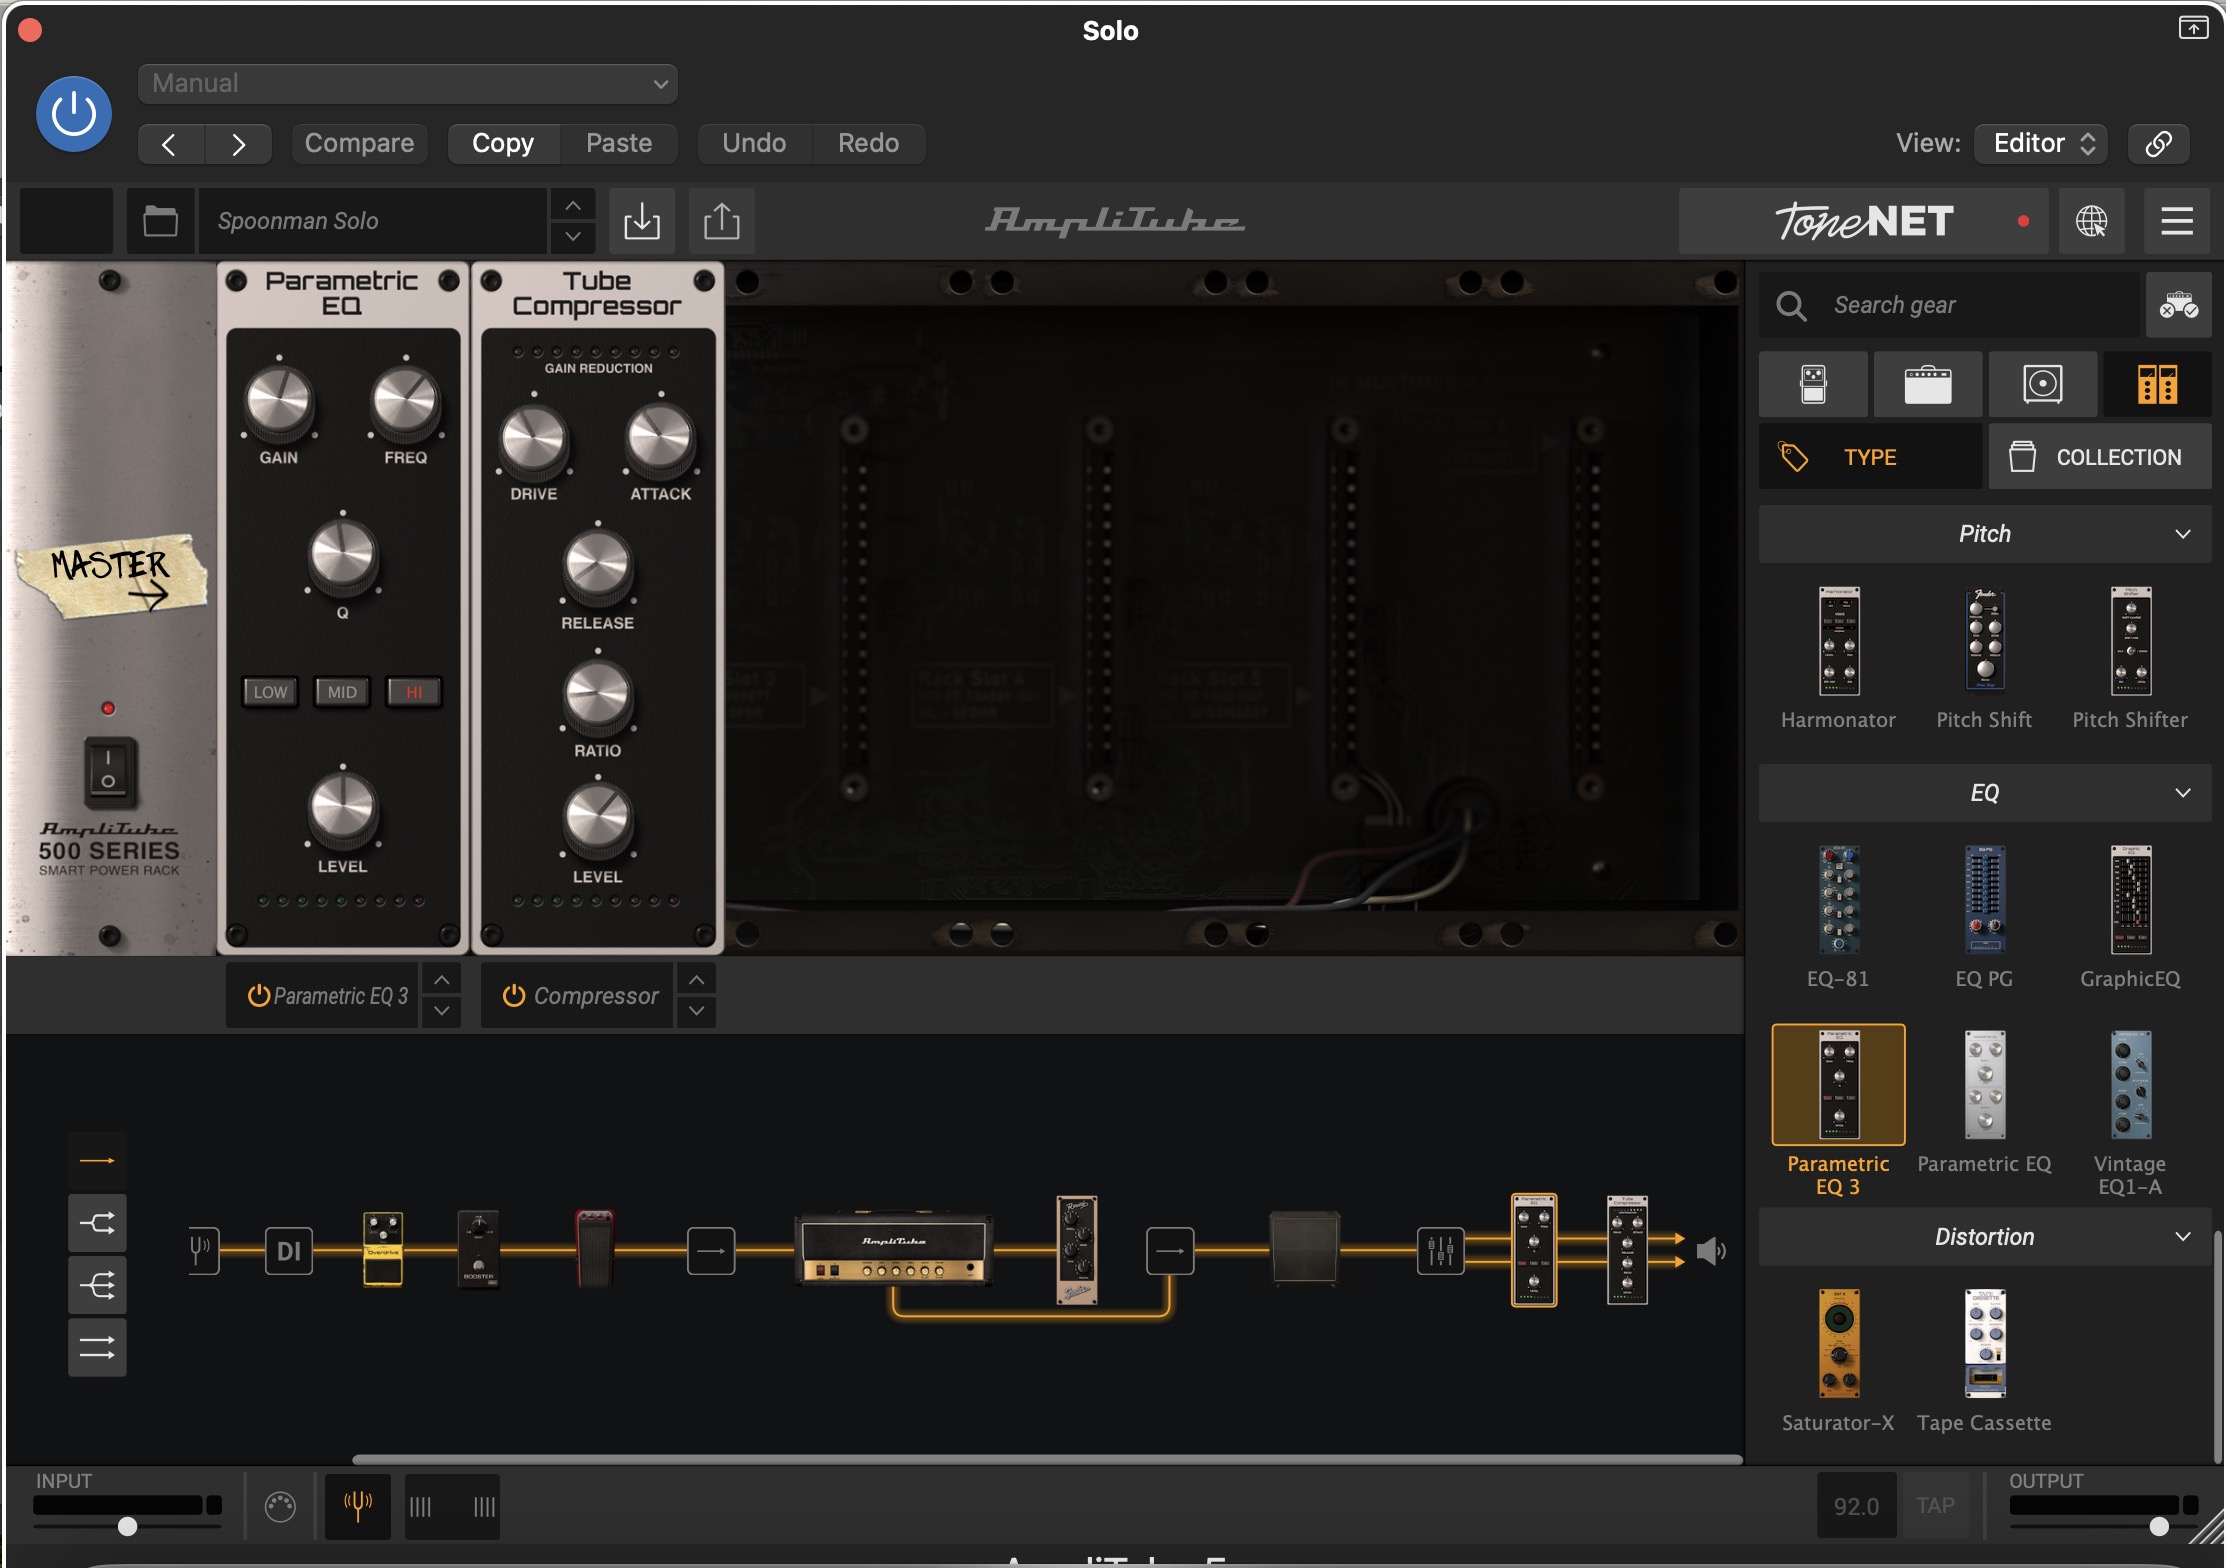
Task: Select the Saturator-X gear thumbnail
Action: [1838, 1343]
